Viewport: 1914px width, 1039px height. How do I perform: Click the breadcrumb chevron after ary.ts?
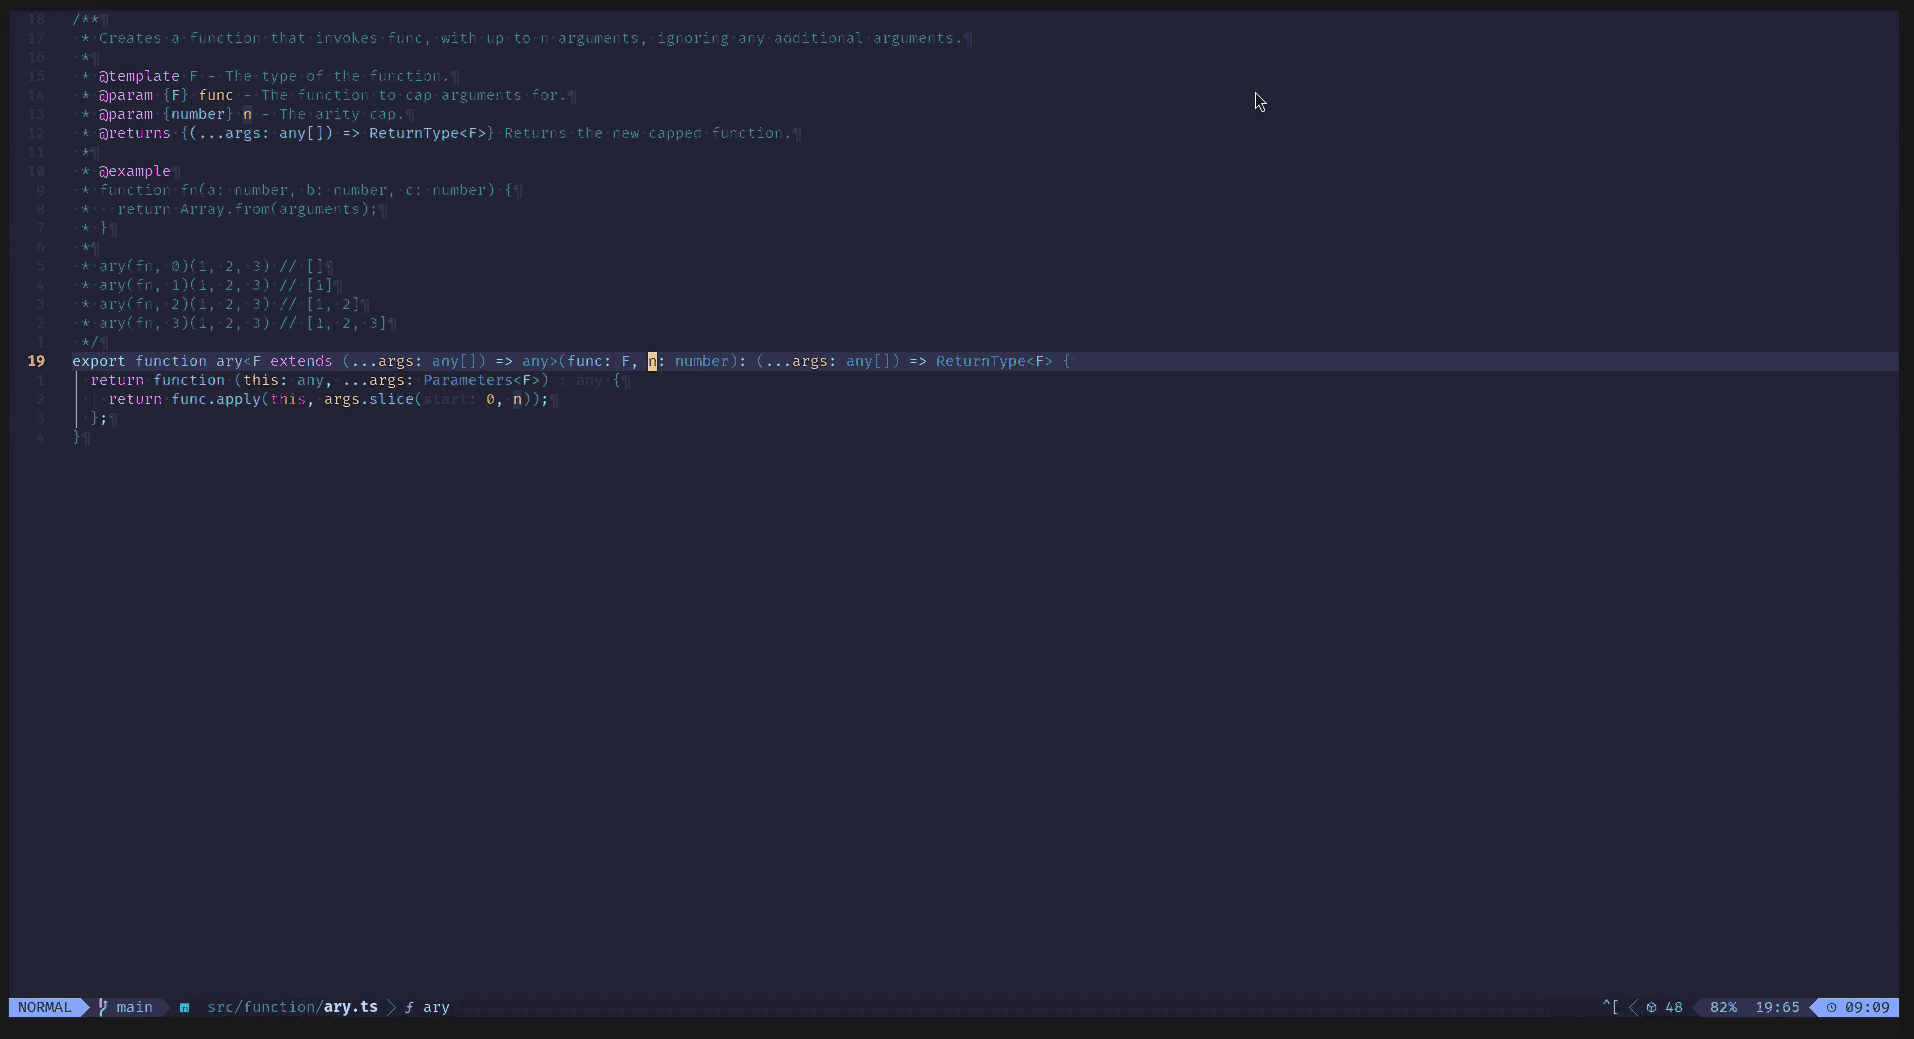[x=391, y=1007]
